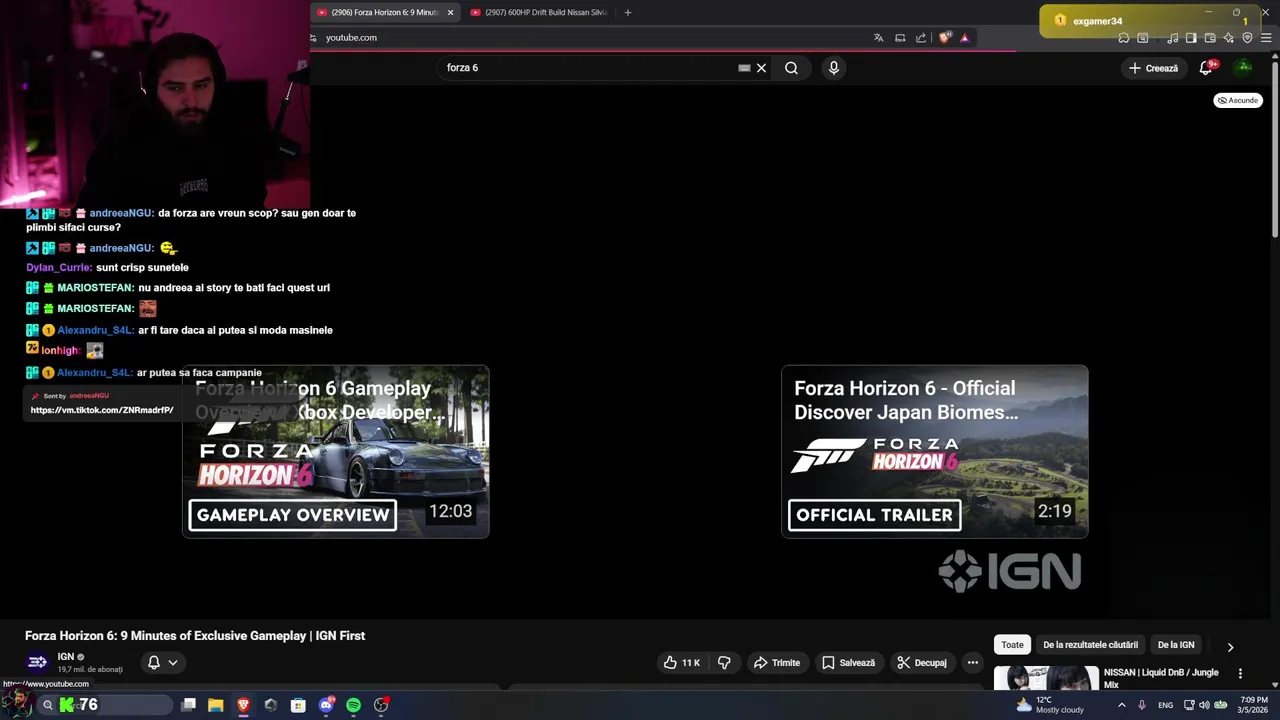Select the De la IGN filter chip

pyautogui.click(x=1176, y=645)
